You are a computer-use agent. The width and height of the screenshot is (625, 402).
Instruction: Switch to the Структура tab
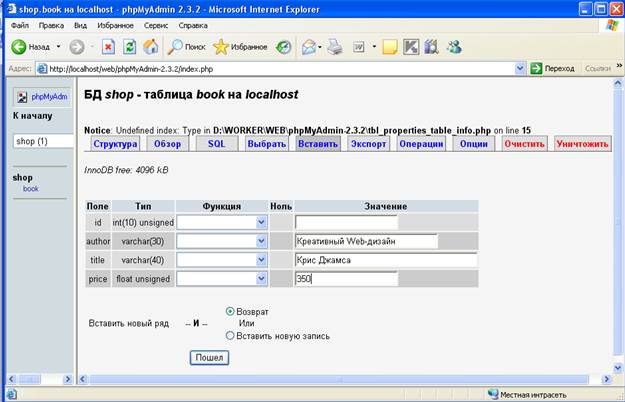(115, 144)
